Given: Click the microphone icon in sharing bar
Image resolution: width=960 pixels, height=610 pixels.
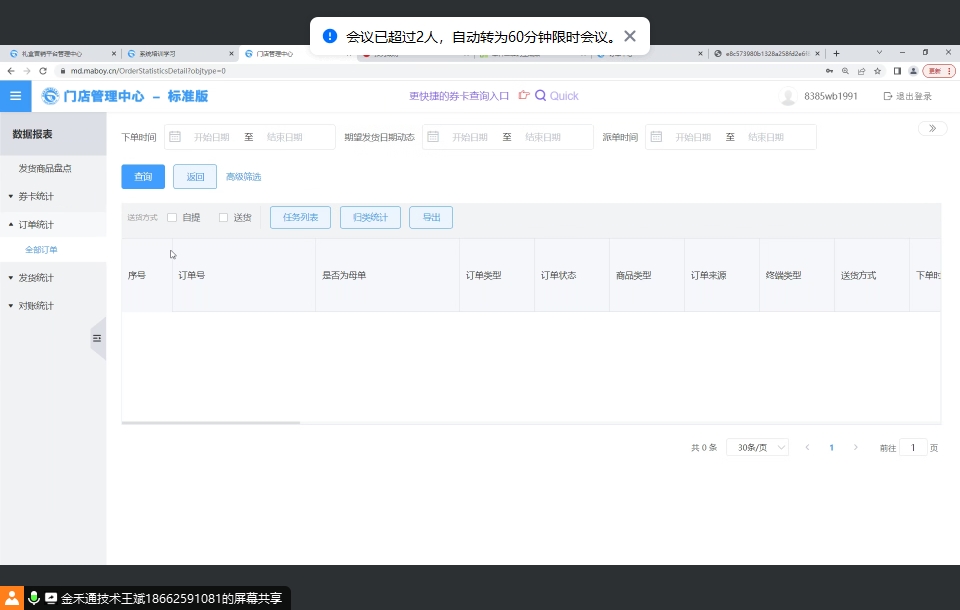Looking at the screenshot, I should coord(34,598).
